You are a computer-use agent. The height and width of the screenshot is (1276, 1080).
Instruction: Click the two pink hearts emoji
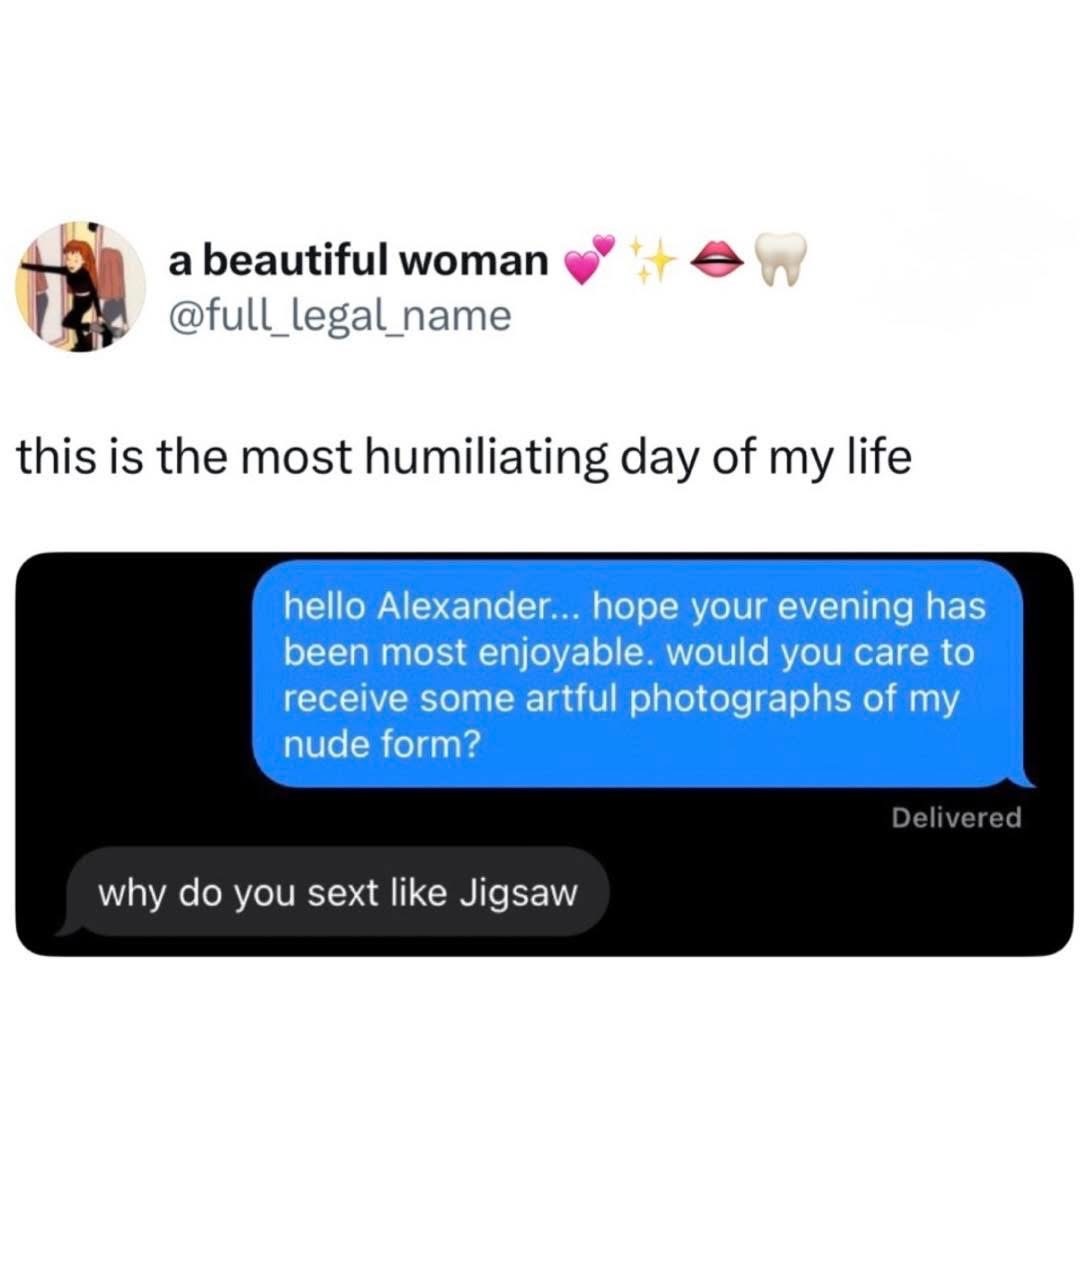pyautogui.click(x=589, y=260)
